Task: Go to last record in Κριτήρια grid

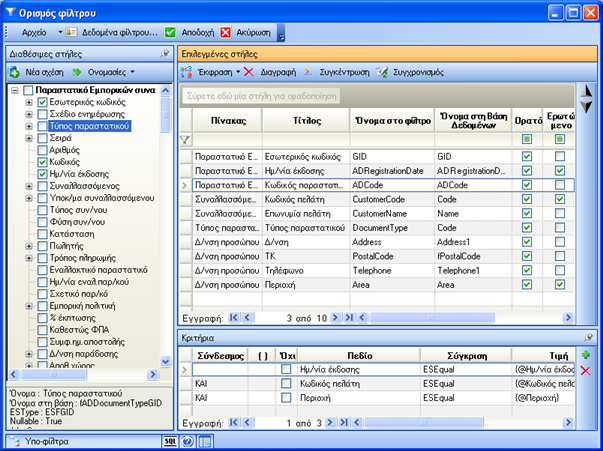Action: coord(343,423)
